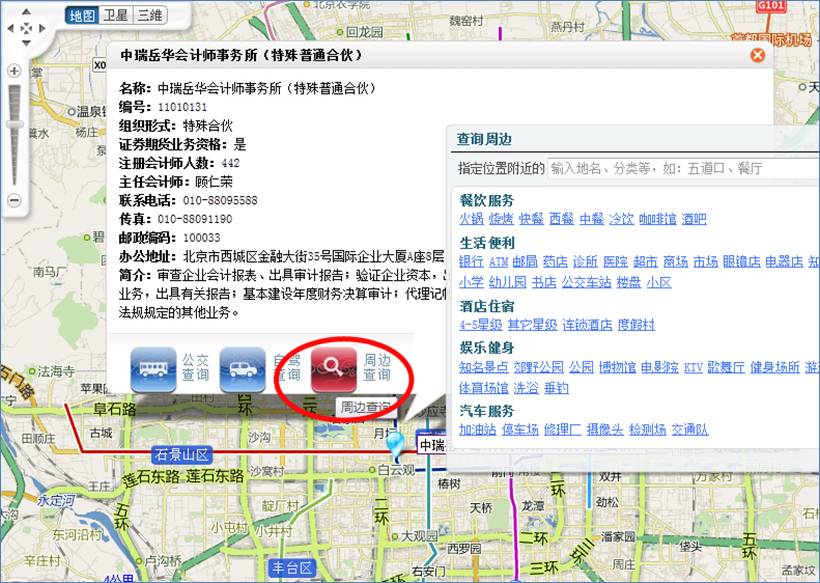Image resolution: width=820 pixels, height=583 pixels.
Task: Zoom in with the plus icon
Action: [x=13, y=72]
